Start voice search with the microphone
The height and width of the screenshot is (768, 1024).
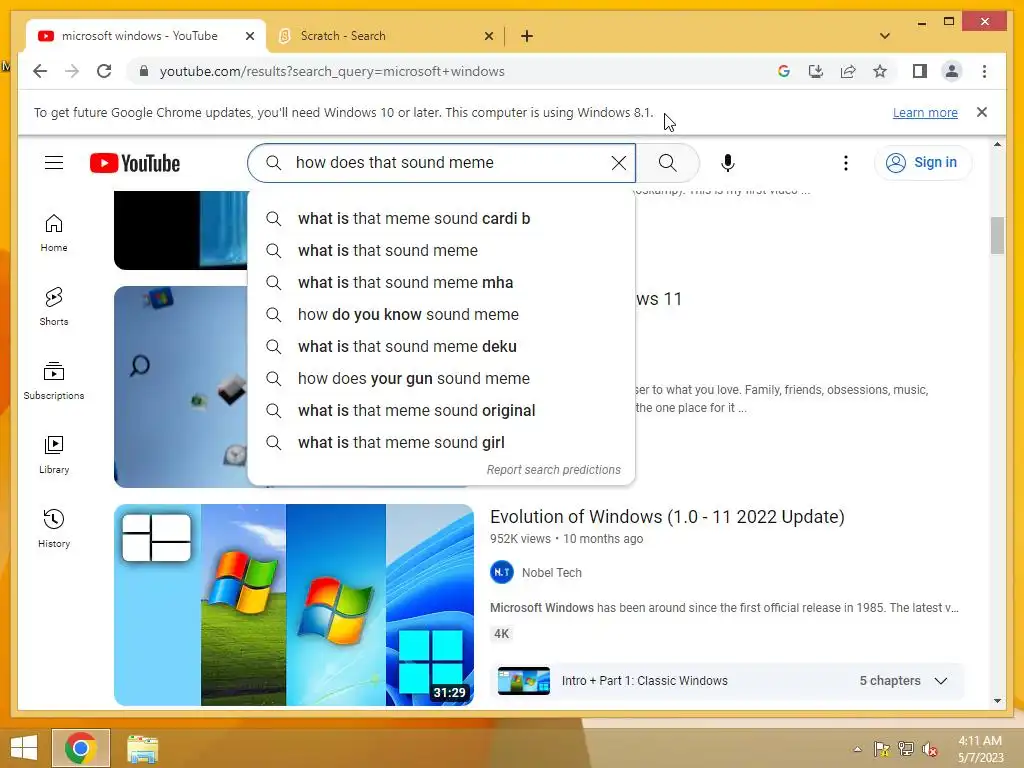pyautogui.click(x=728, y=163)
